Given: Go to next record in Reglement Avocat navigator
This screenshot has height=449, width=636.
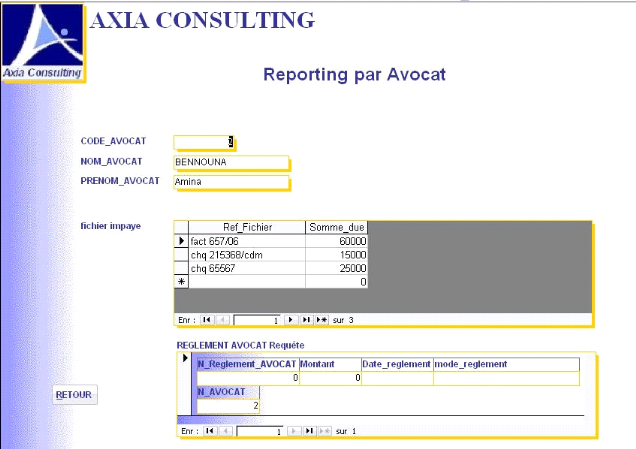Looking at the screenshot, I should 294,431.
